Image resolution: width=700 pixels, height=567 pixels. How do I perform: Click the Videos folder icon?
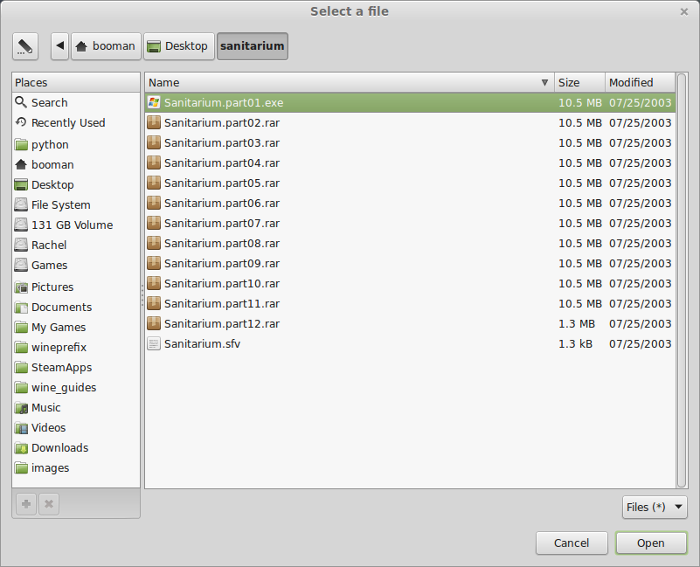pyautogui.click(x=21, y=428)
